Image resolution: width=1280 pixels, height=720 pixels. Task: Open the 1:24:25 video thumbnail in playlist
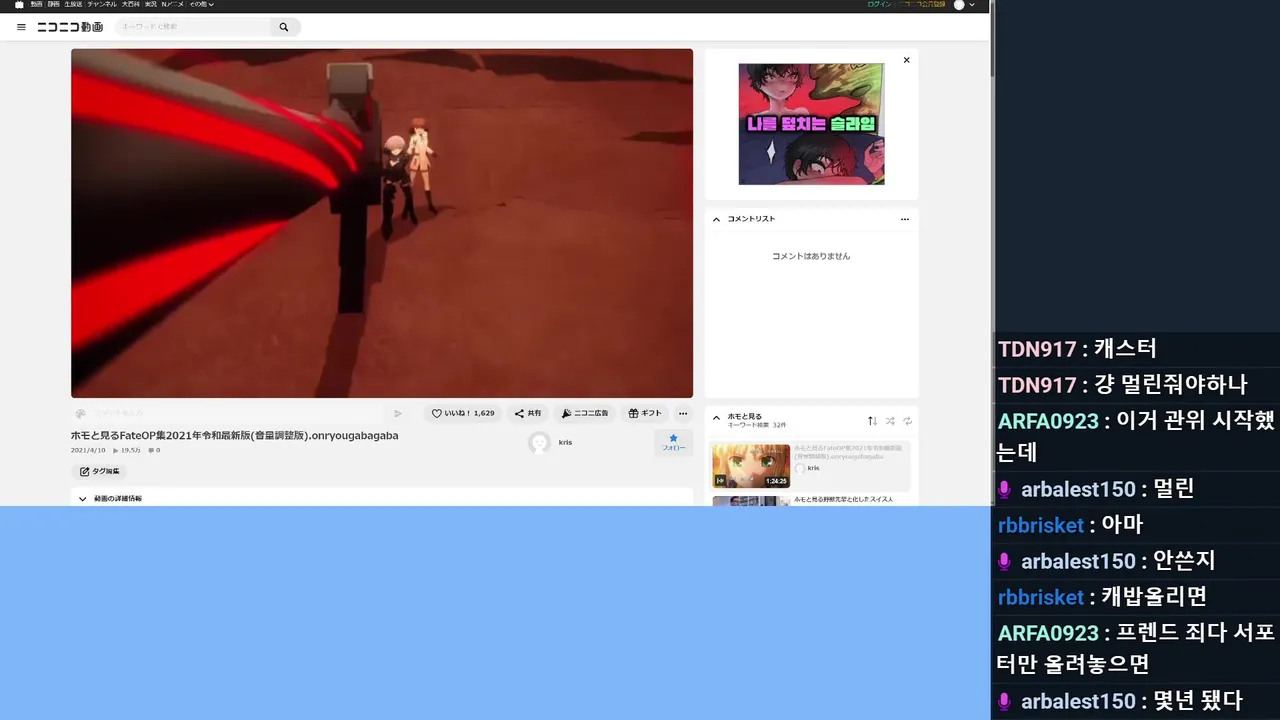pyautogui.click(x=751, y=466)
